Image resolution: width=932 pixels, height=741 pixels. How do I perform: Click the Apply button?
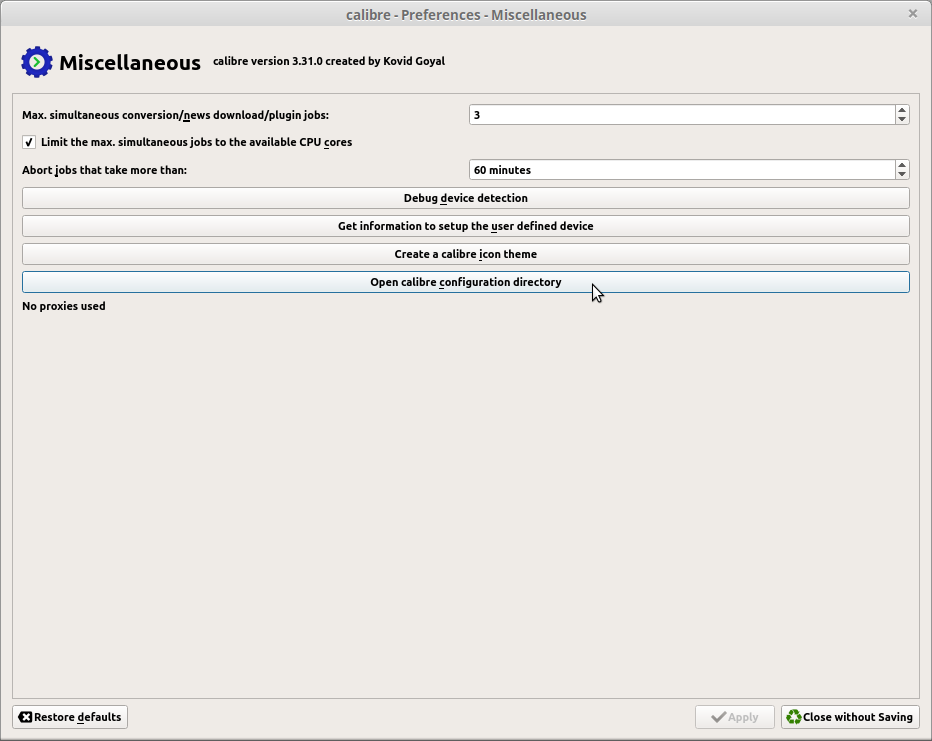[735, 717]
